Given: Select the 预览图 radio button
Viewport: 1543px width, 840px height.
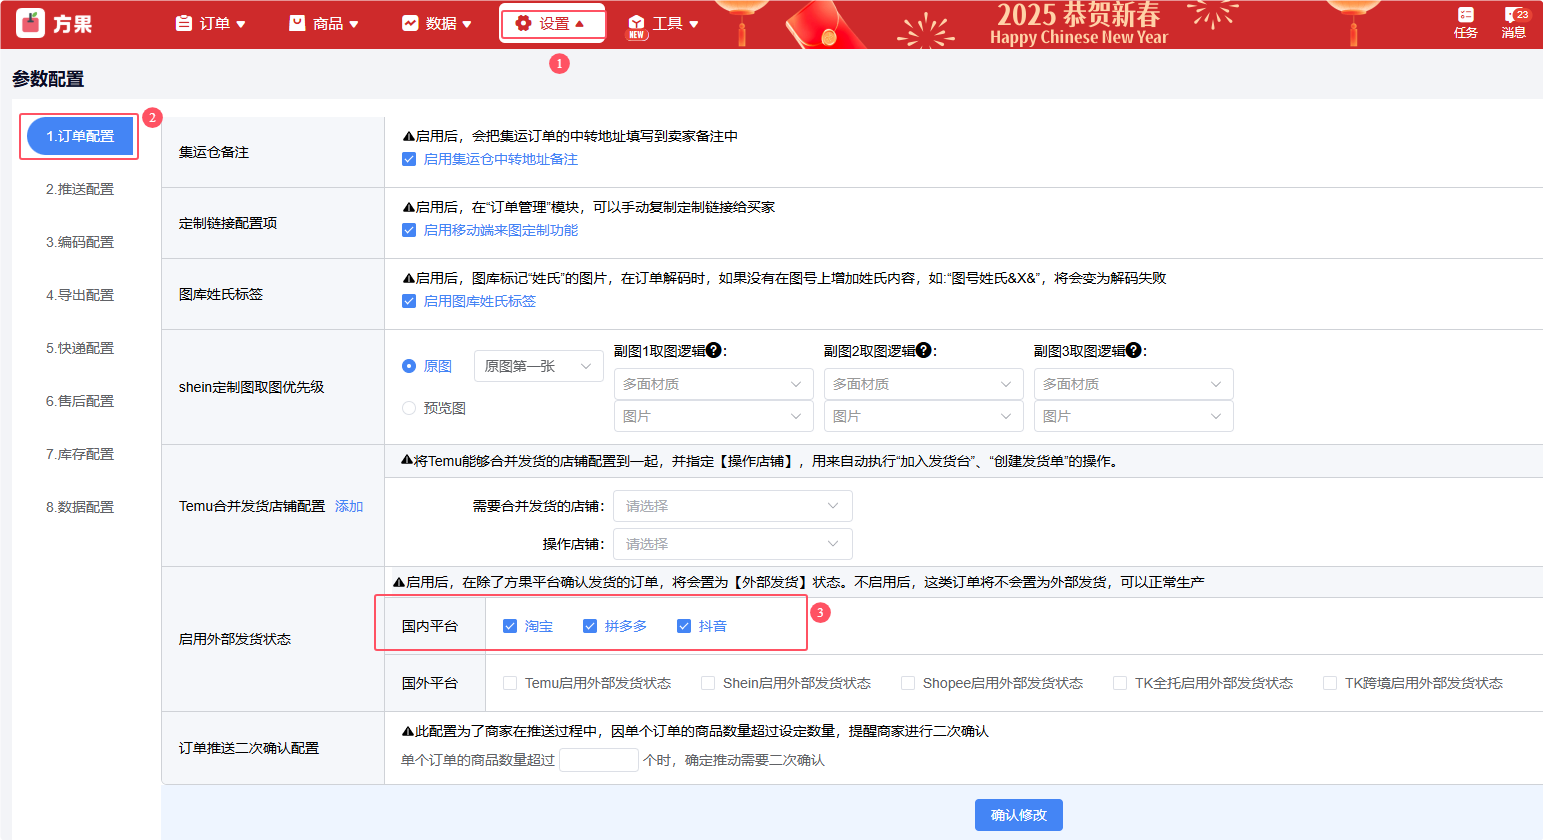Looking at the screenshot, I should 409,408.
